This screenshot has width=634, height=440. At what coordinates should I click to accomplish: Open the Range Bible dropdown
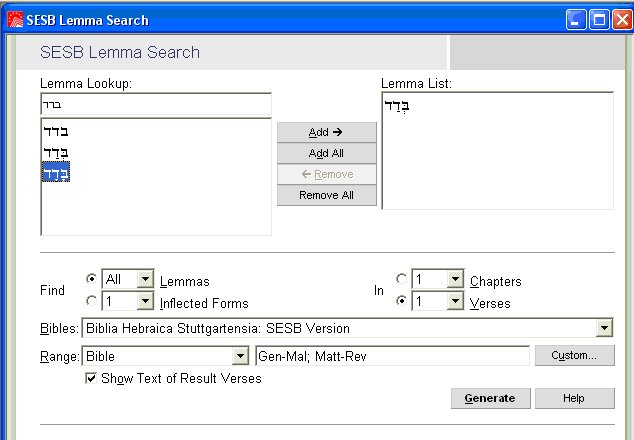click(x=240, y=356)
